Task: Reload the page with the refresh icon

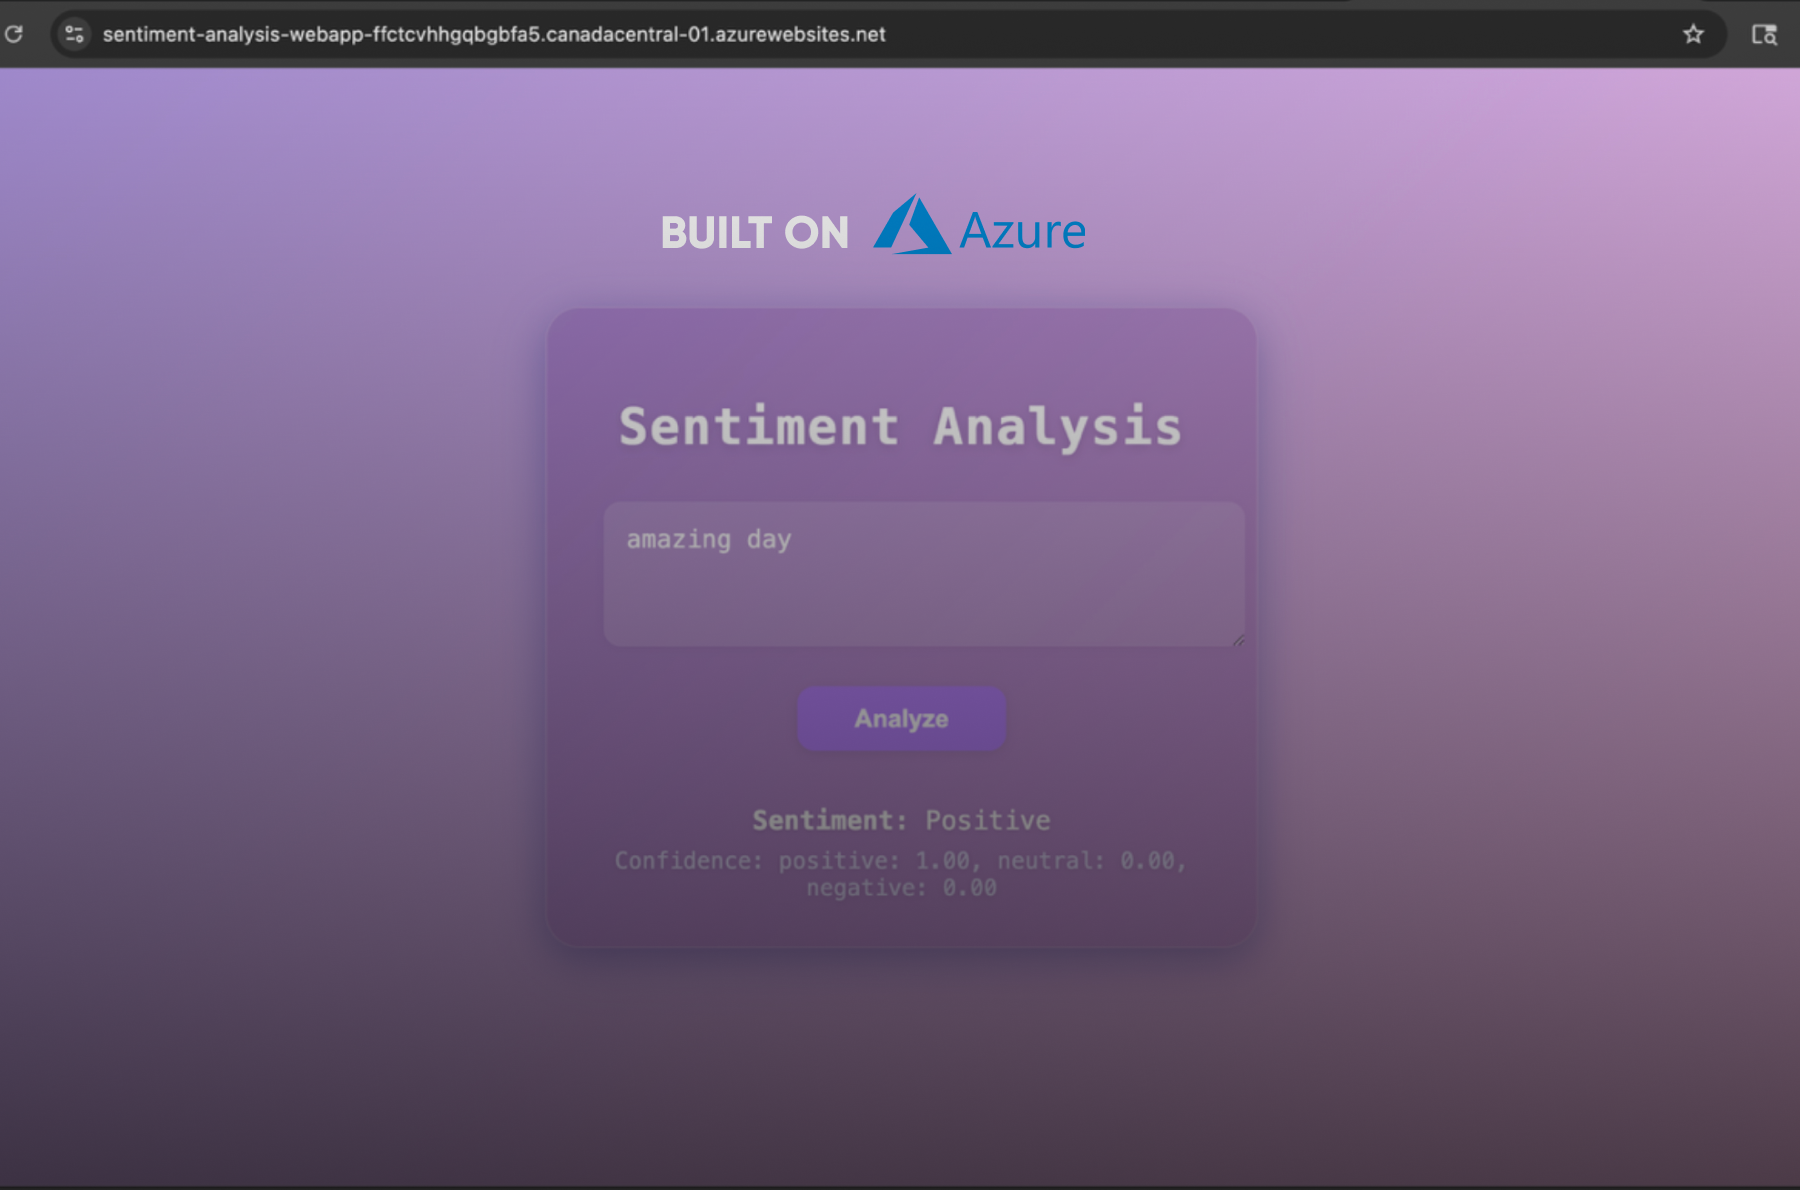Action: tap(14, 34)
